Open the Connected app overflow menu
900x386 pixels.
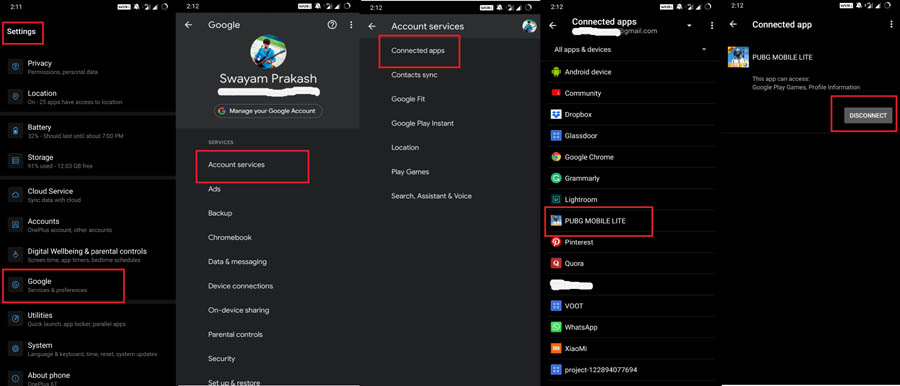[x=890, y=25]
